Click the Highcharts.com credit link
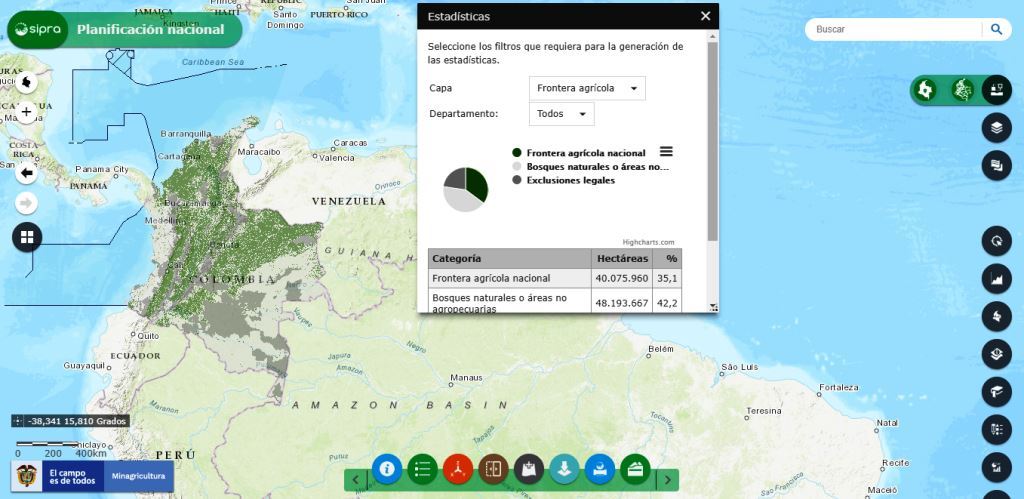 click(x=648, y=242)
